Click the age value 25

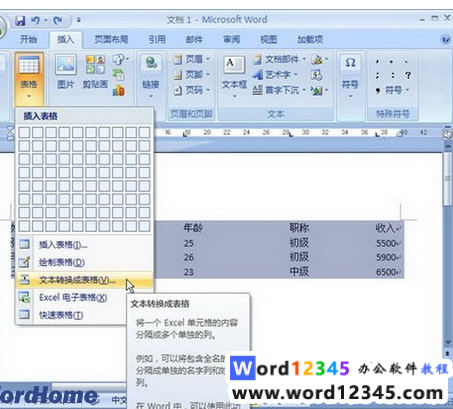tap(189, 243)
